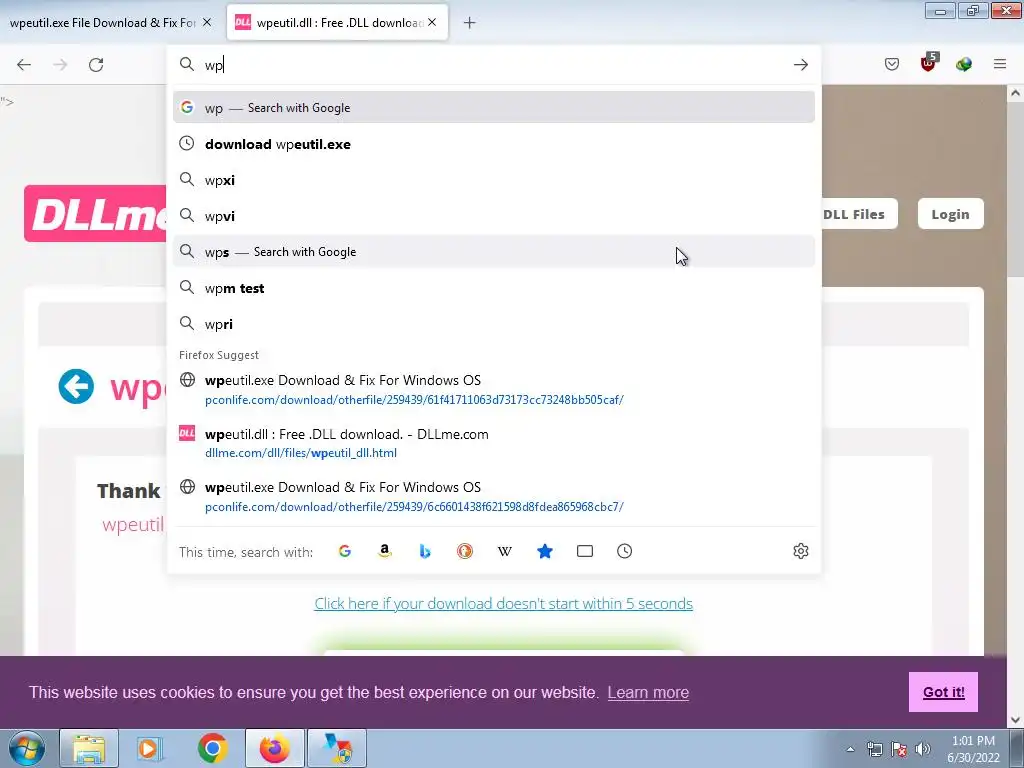Search this time with Bing icon
This screenshot has width=1024, height=768.
(x=424, y=551)
